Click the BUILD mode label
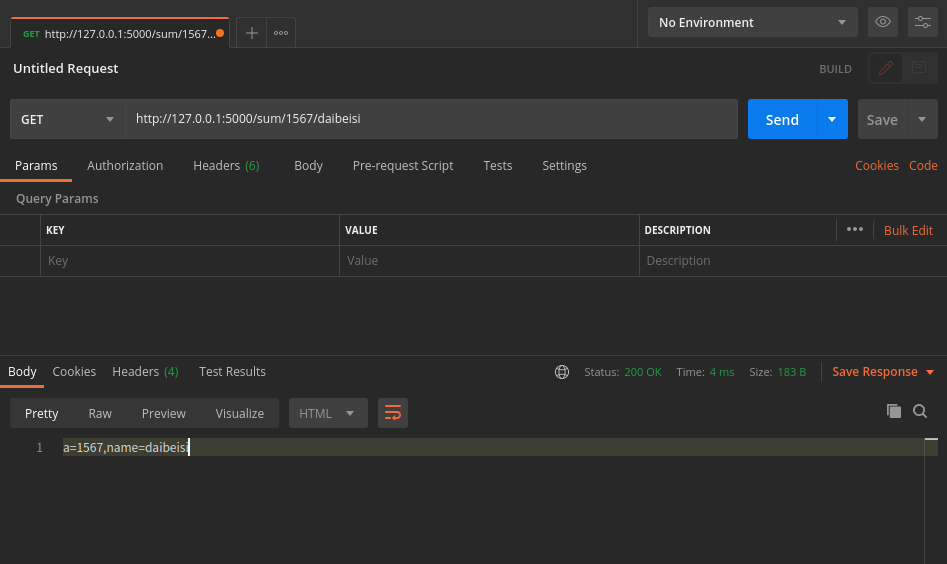 (x=835, y=69)
